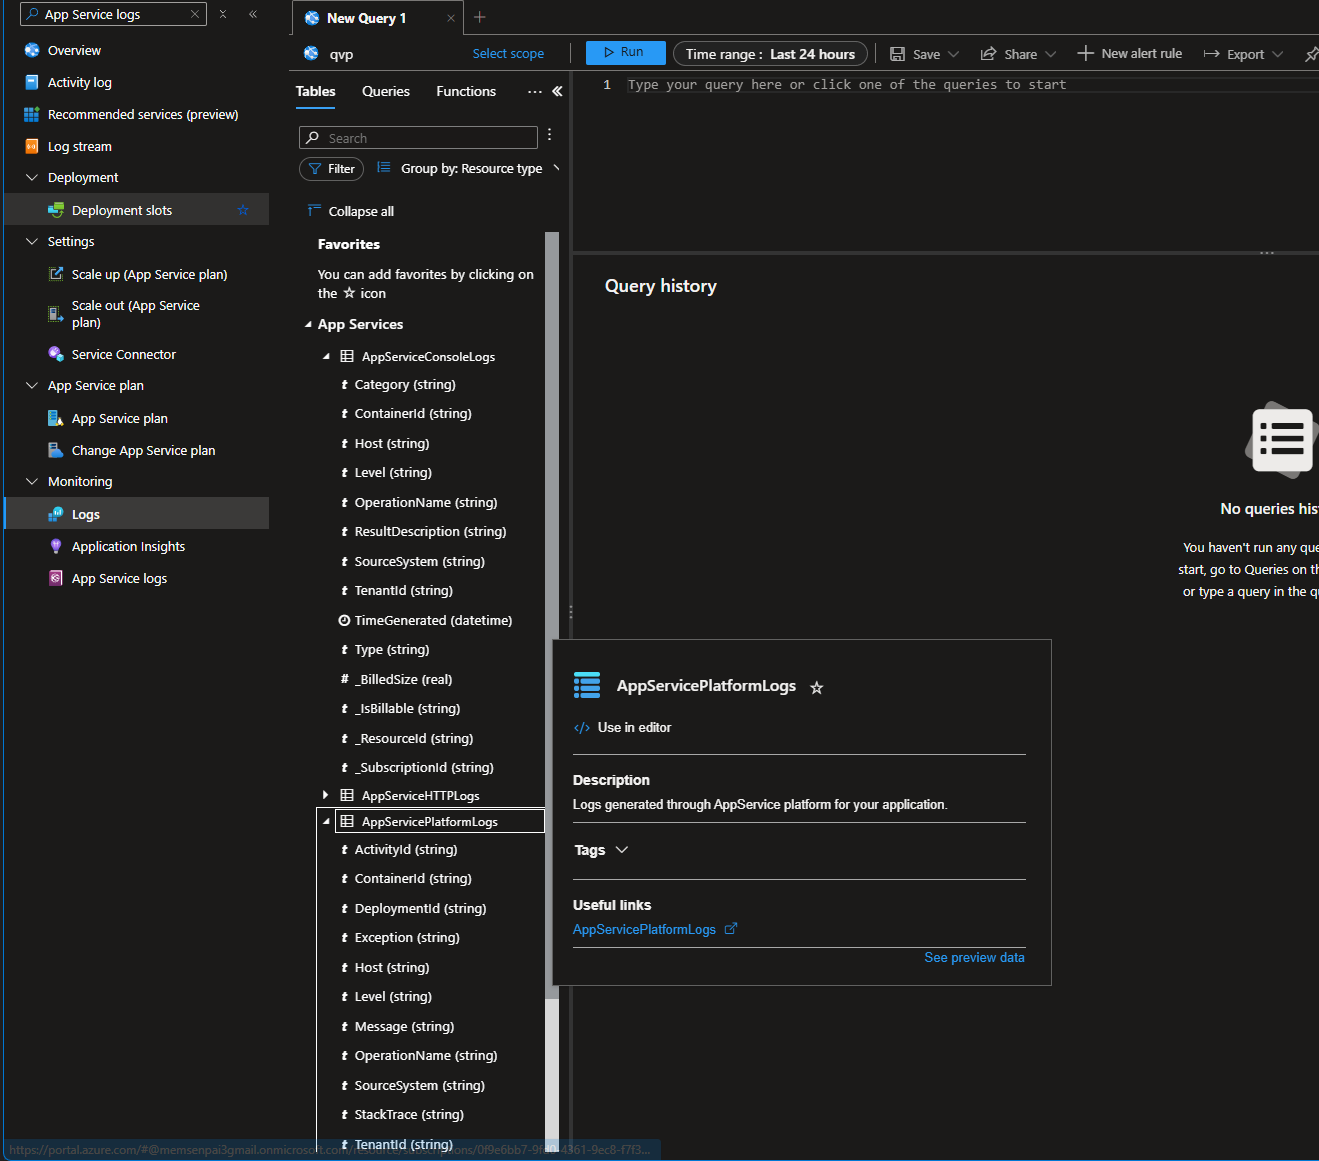The image size is (1319, 1161).
Task: Click the tables Search input
Action: 418,138
